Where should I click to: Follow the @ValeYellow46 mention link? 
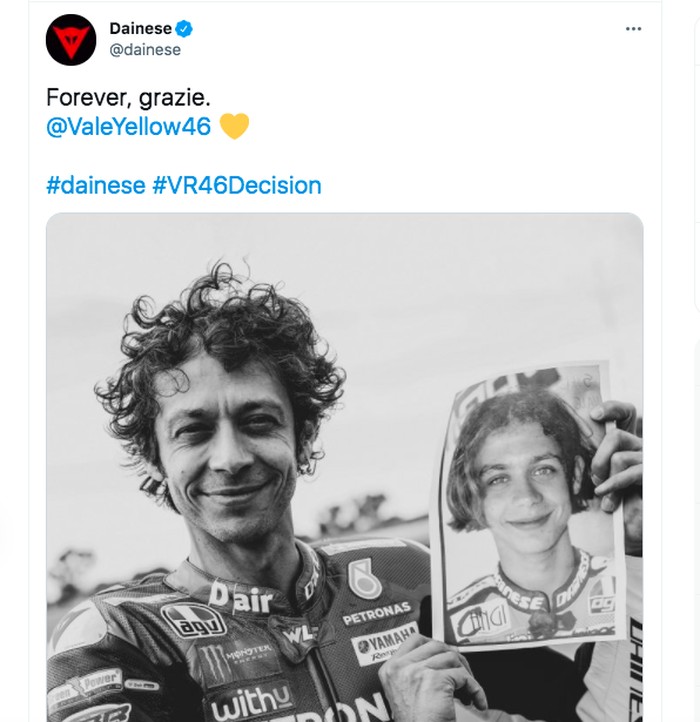click(129, 127)
